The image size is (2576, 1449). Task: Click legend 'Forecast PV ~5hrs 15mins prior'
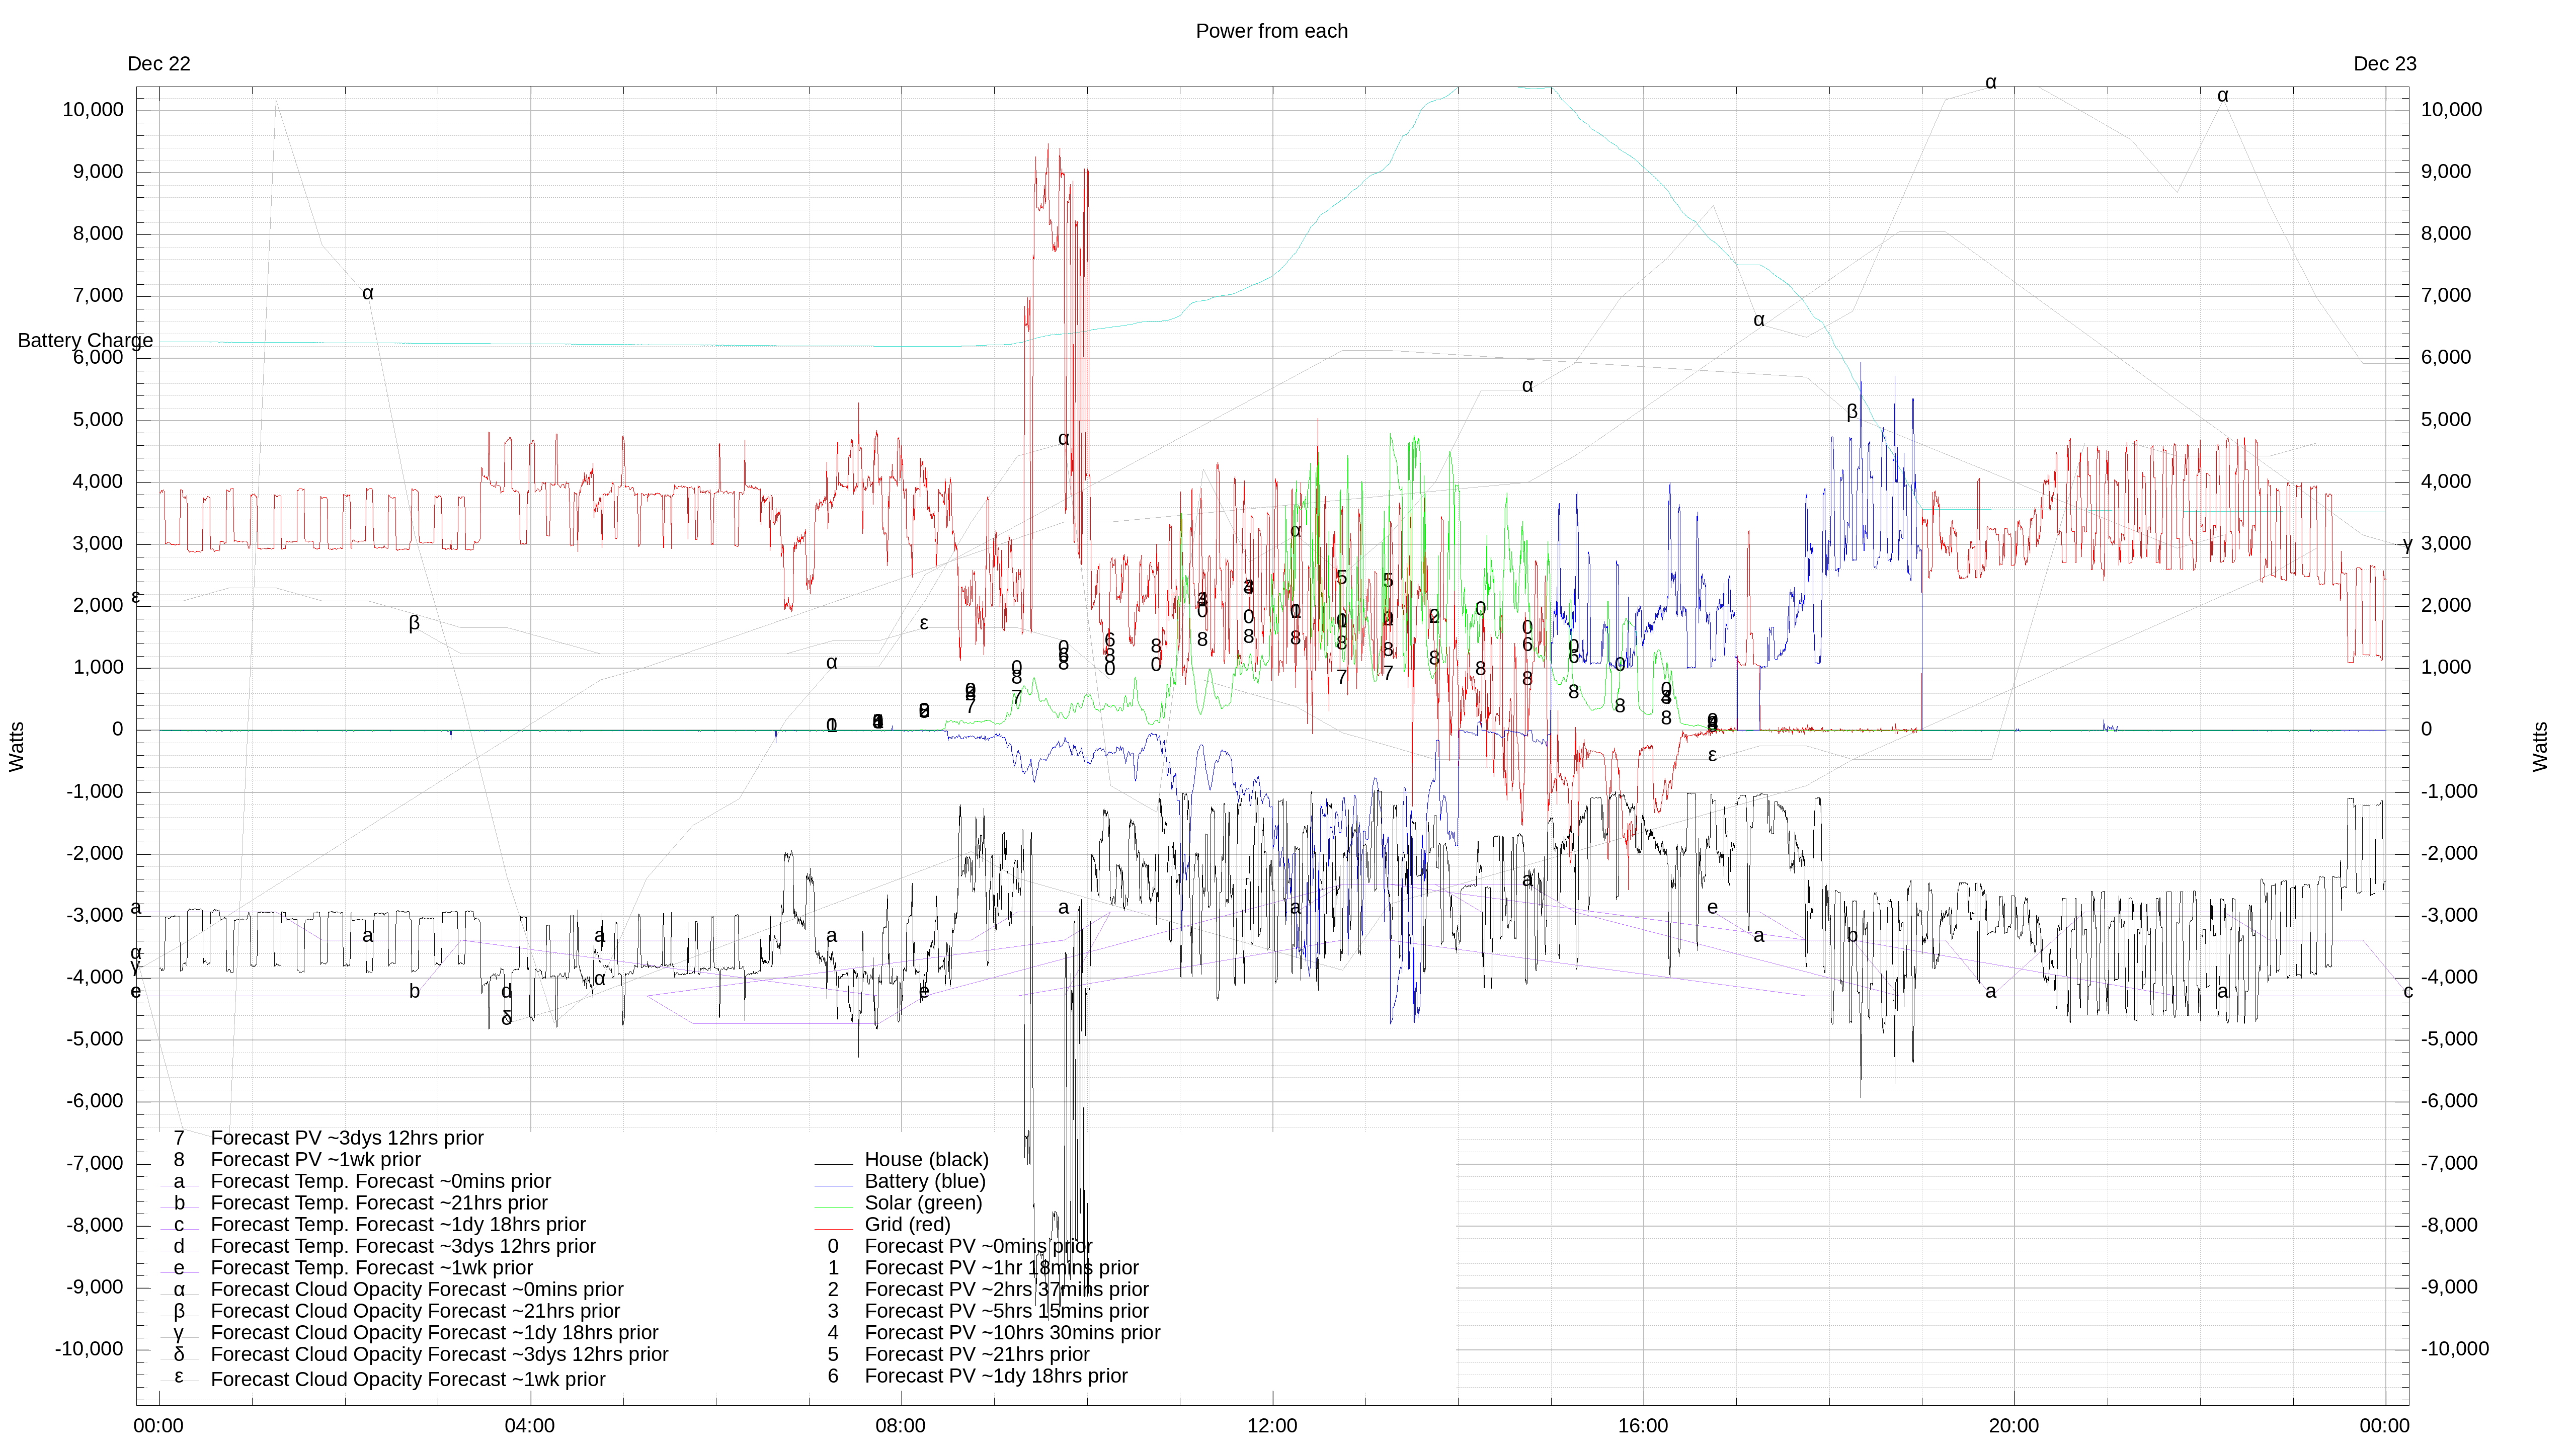(1006, 1311)
